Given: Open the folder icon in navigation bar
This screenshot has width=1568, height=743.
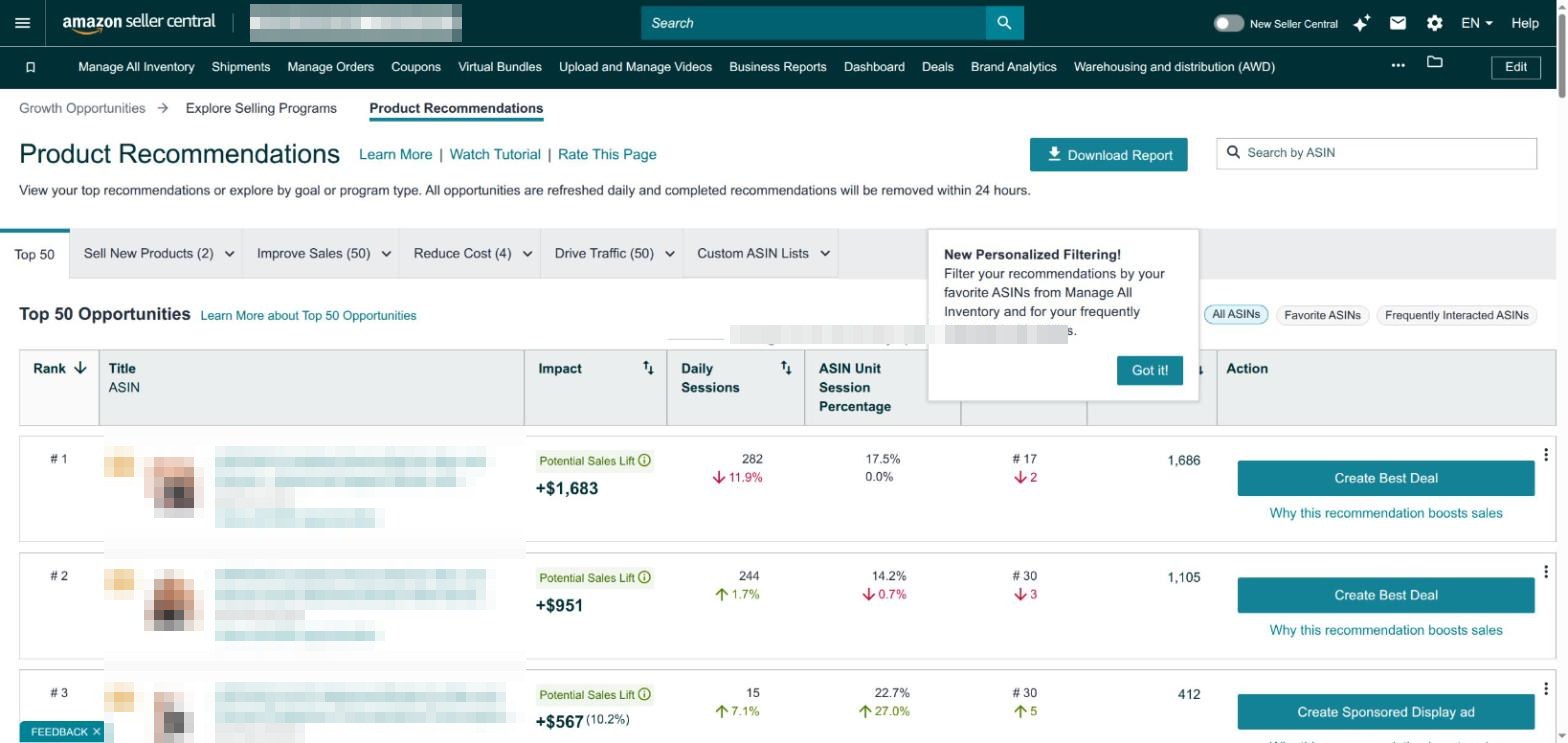Looking at the screenshot, I should pyautogui.click(x=1435, y=63).
